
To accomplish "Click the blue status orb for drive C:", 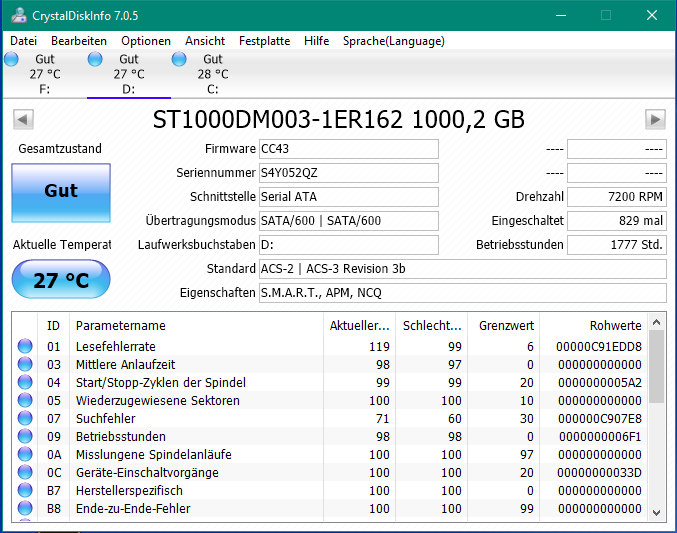I will click(x=179, y=59).
